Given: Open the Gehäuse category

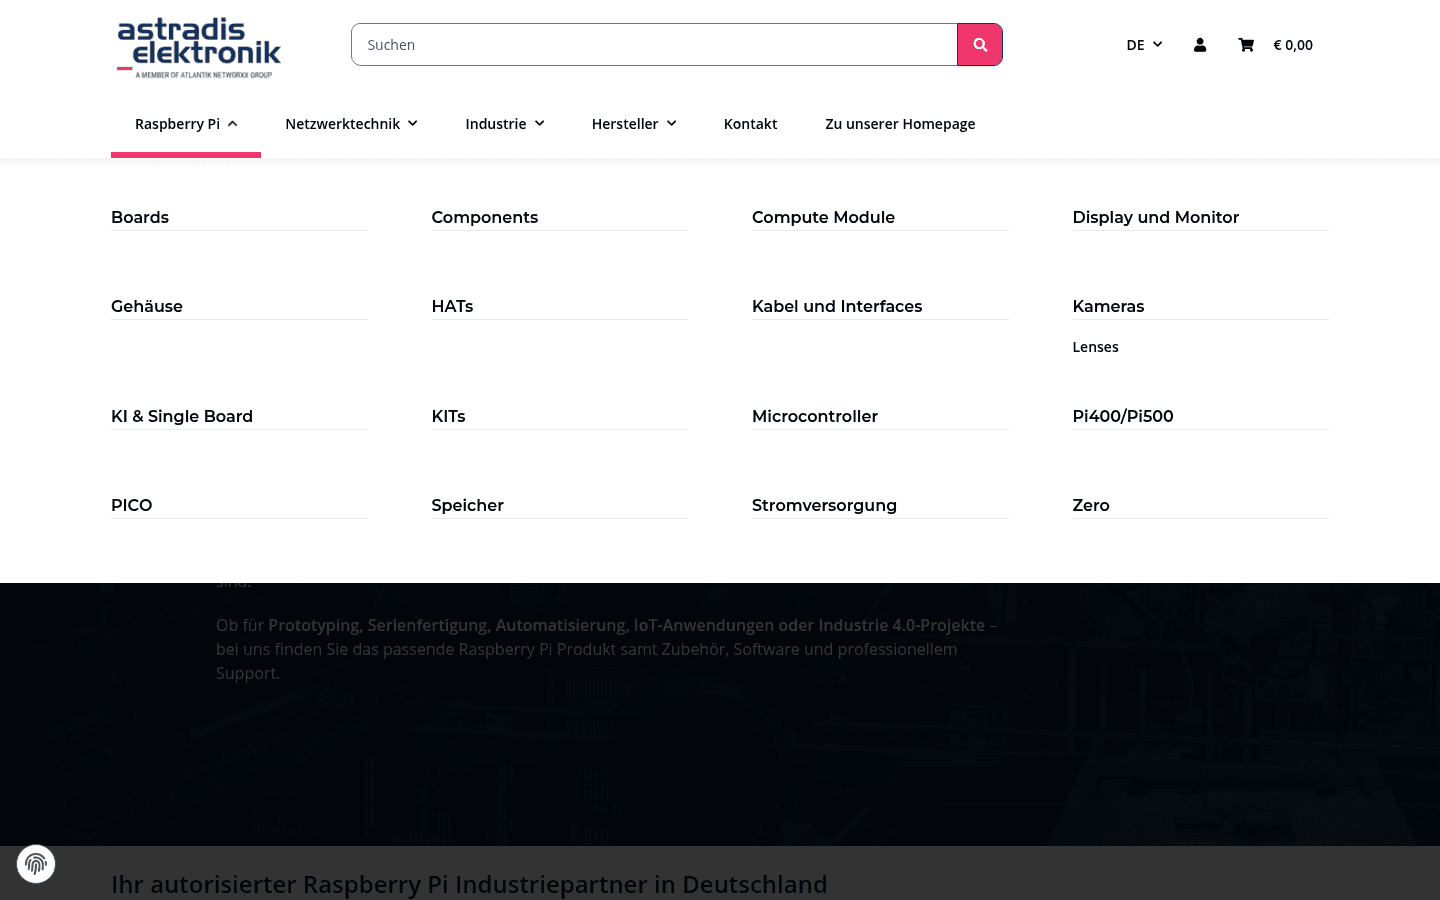Looking at the screenshot, I should pyautogui.click(x=147, y=306).
